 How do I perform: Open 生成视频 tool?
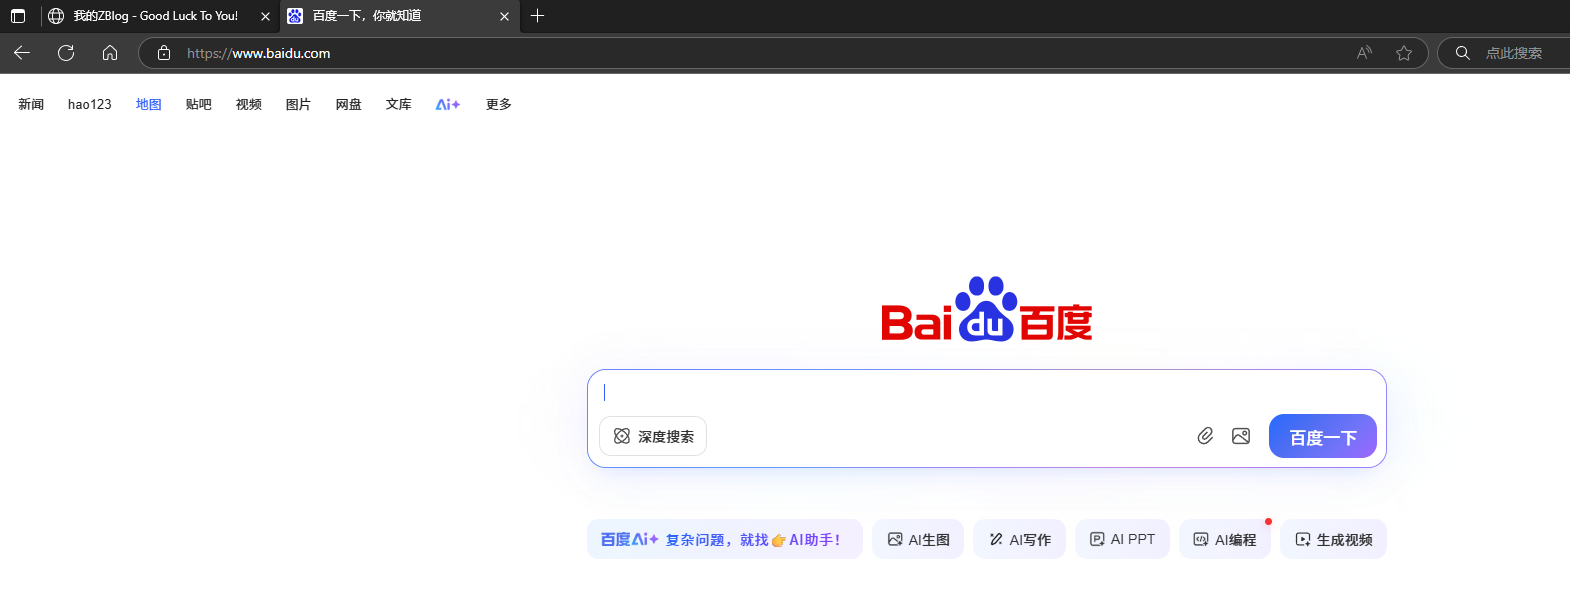pyautogui.click(x=1334, y=539)
